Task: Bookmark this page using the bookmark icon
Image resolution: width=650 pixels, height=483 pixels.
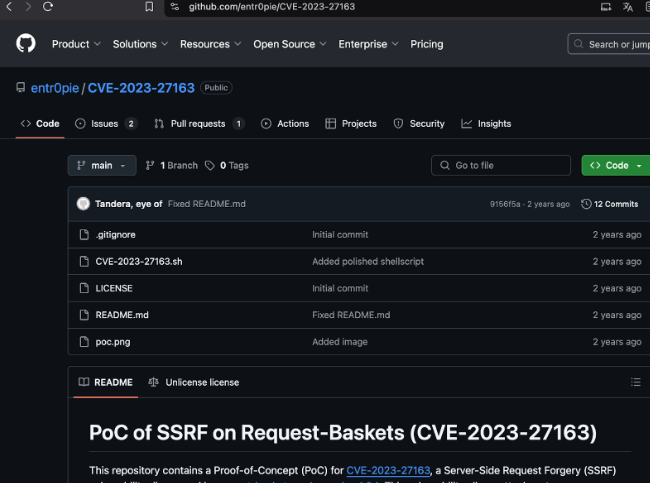Action: 149,7
